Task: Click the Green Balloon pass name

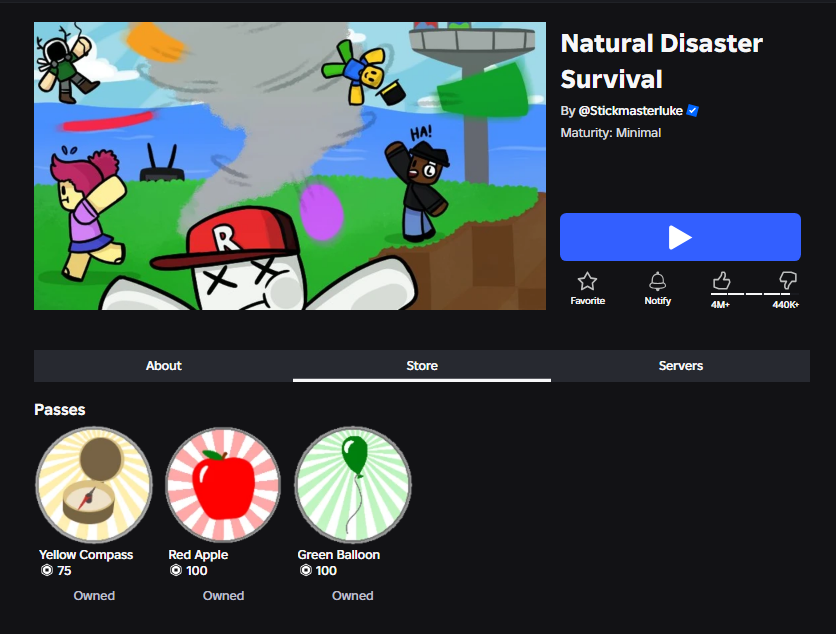Action: 339,555
